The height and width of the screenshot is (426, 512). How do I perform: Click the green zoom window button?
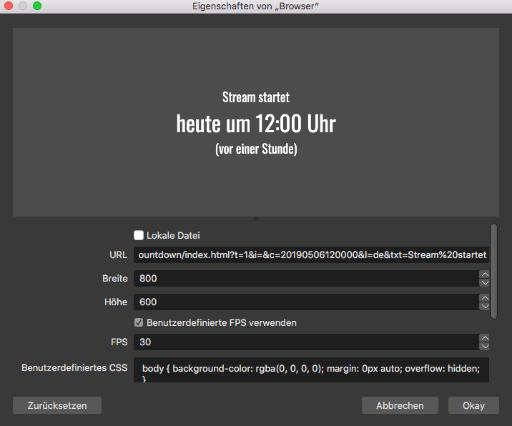click(37, 6)
